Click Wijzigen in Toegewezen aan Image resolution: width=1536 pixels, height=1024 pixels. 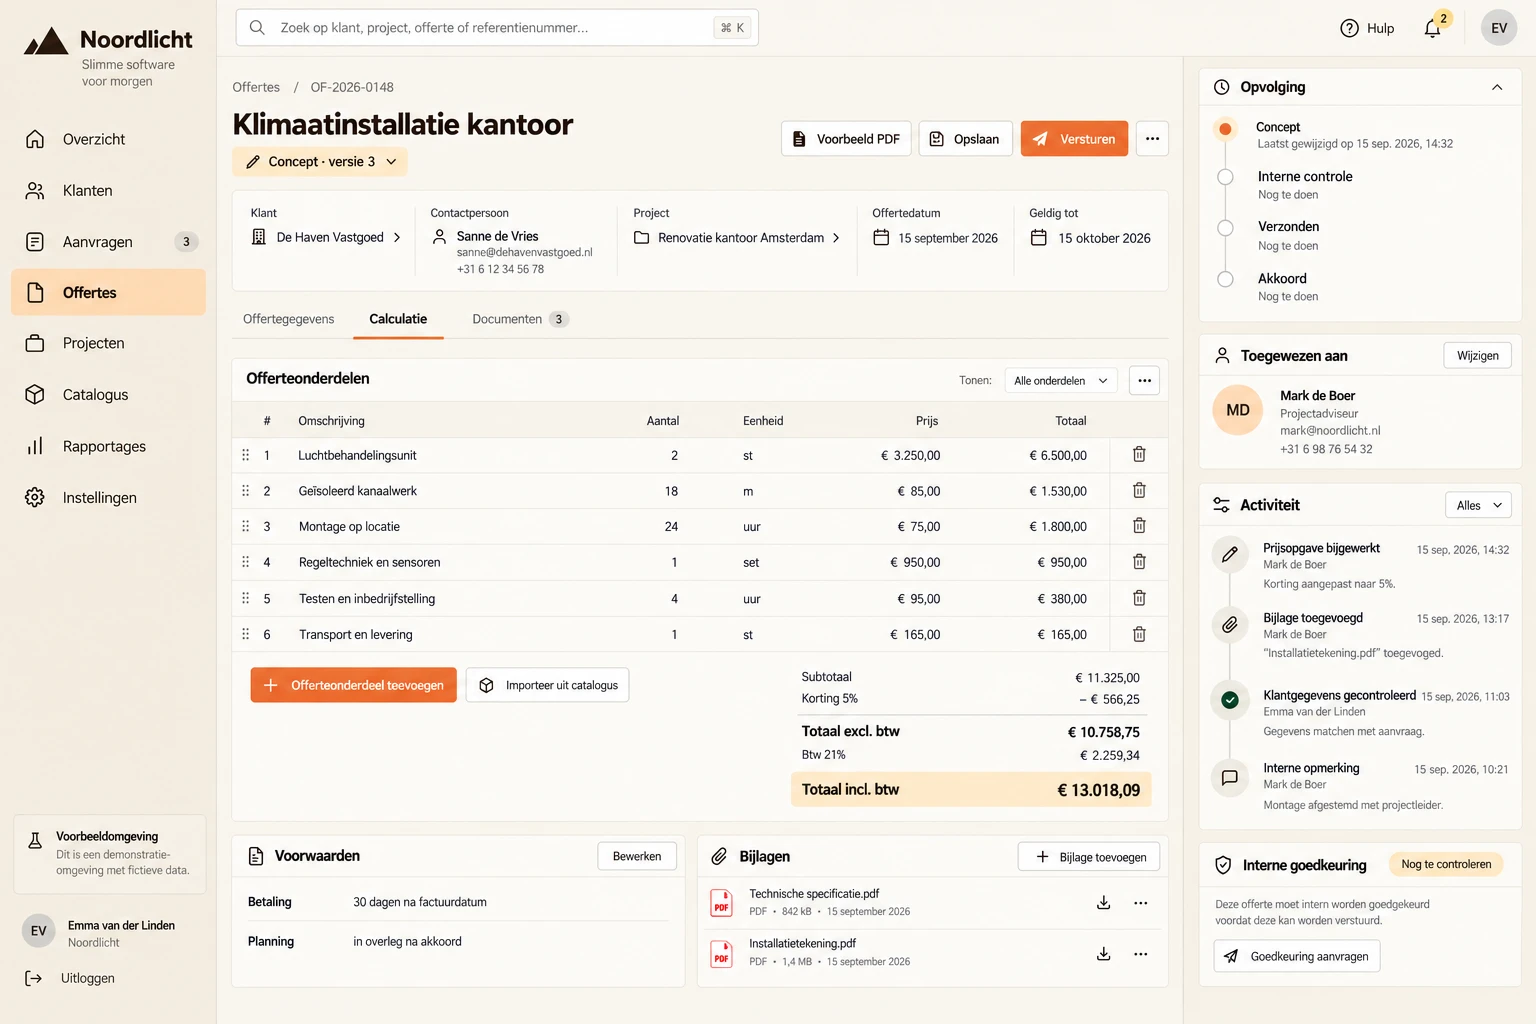point(1478,356)
